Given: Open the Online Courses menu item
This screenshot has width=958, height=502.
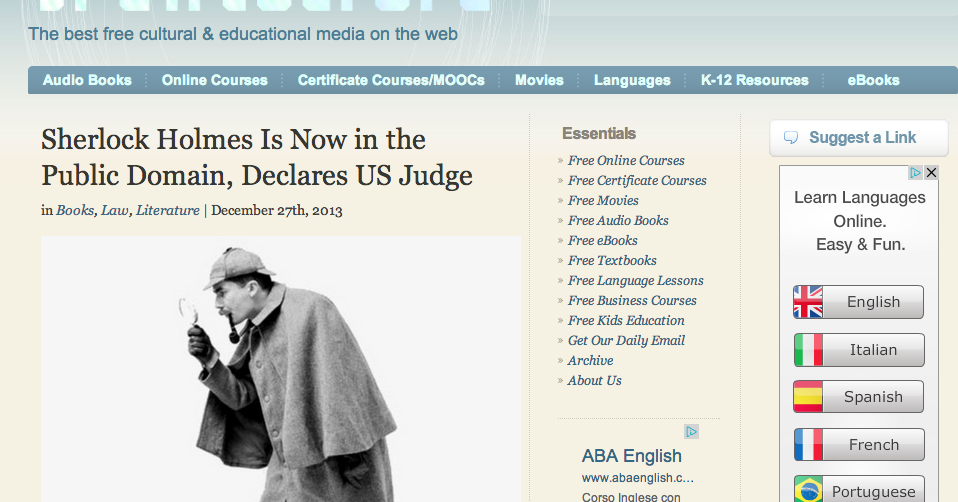Looking at the screenshot, I should coord(214,80).
